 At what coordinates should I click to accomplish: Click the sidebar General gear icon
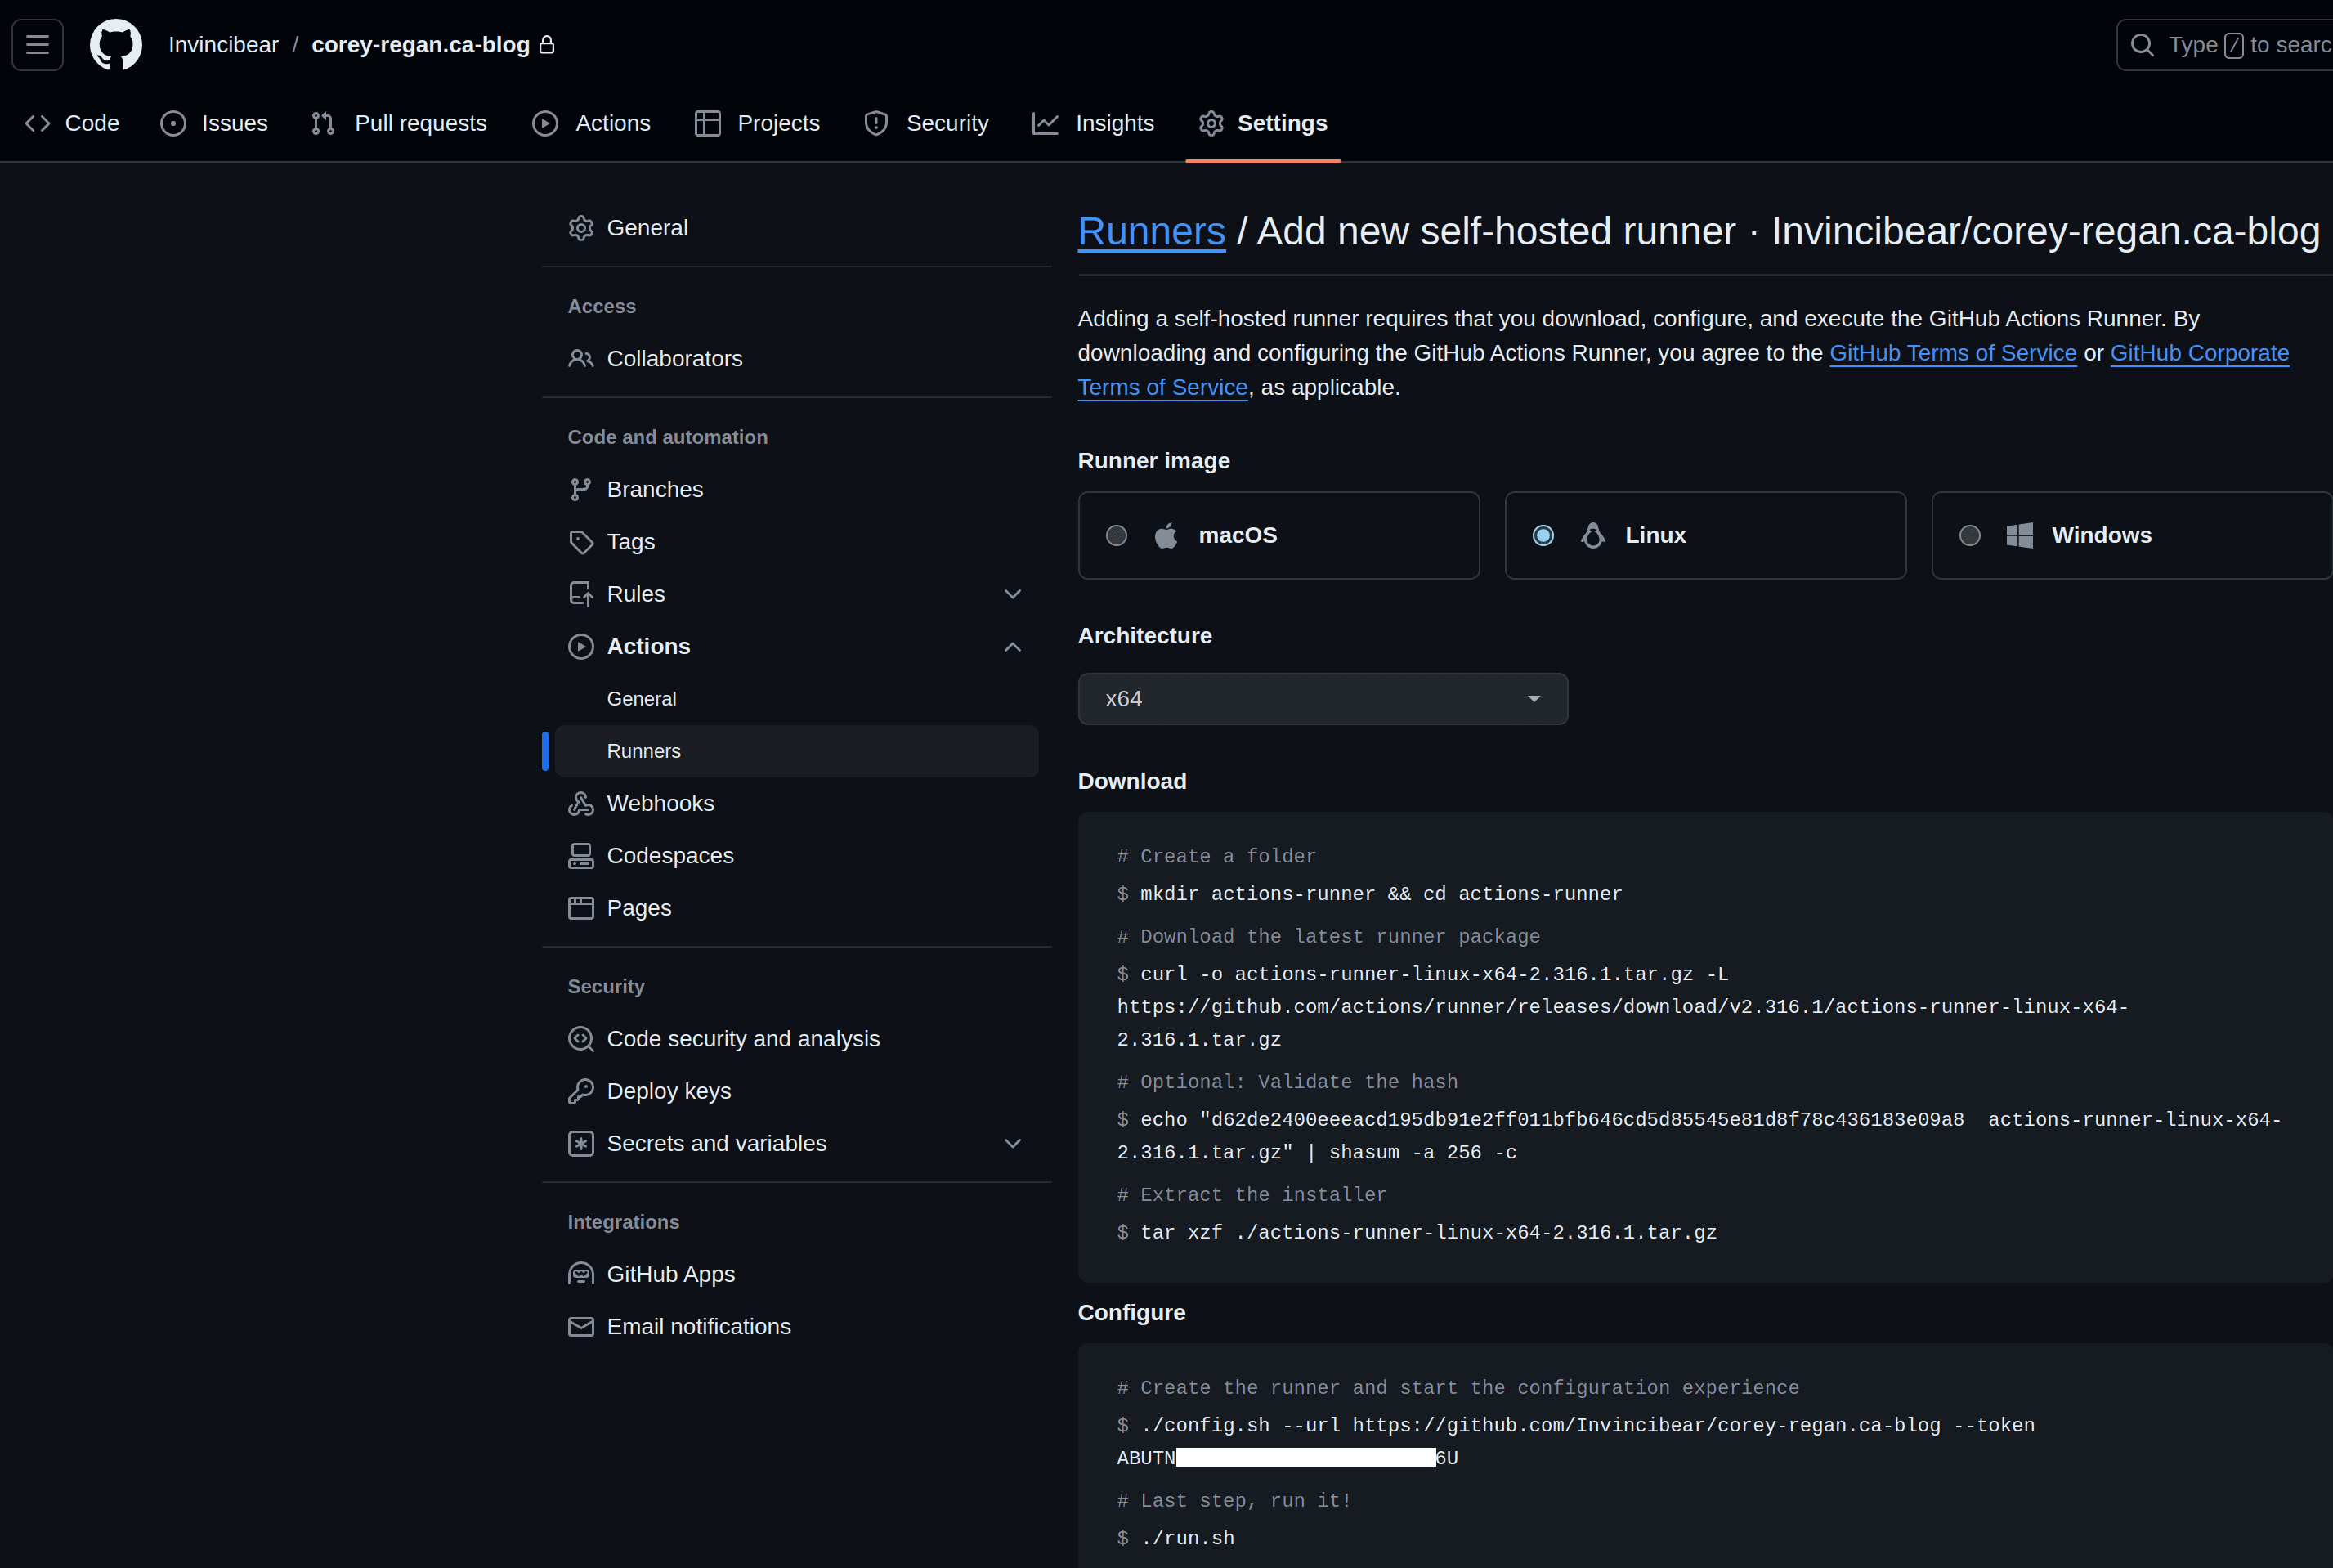click(581, 228)
